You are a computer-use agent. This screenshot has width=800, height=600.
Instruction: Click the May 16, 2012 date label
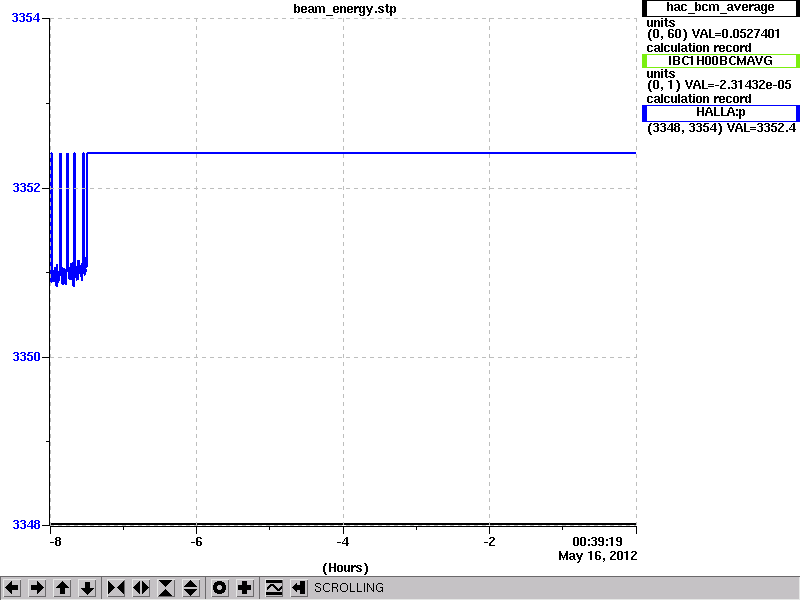tap(597, 556)
